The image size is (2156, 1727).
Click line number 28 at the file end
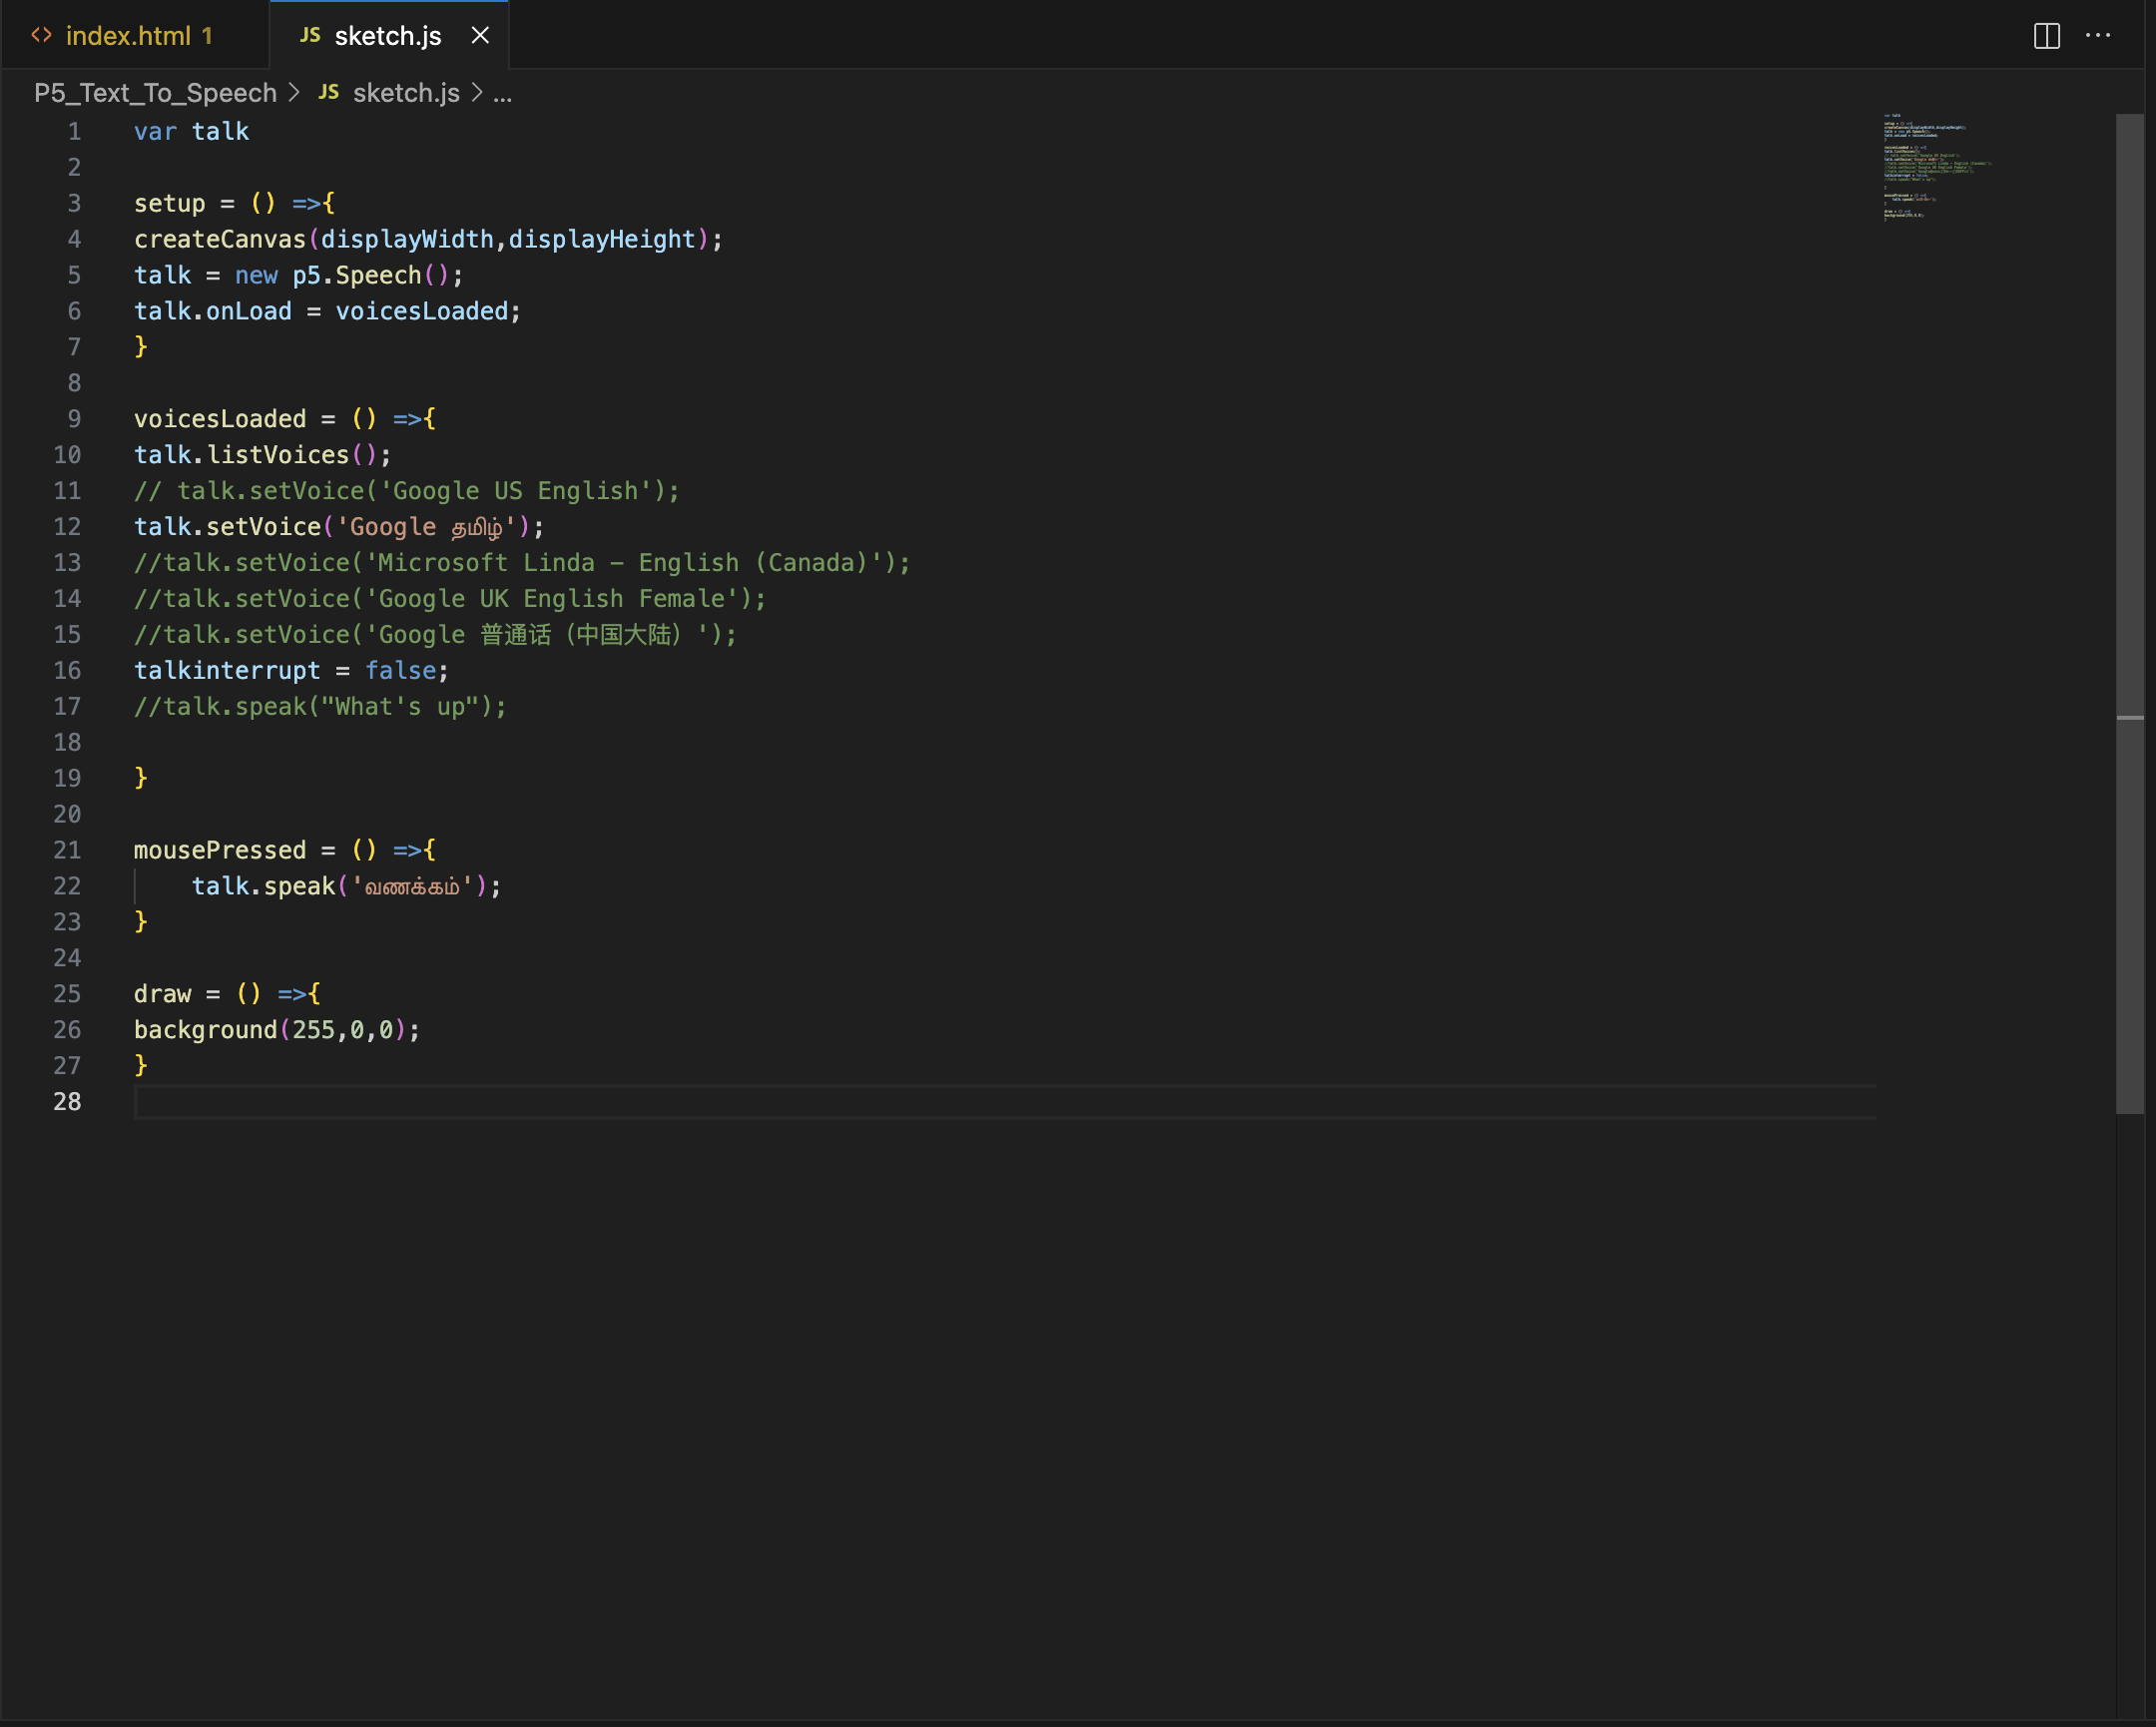pos(67,1101)
